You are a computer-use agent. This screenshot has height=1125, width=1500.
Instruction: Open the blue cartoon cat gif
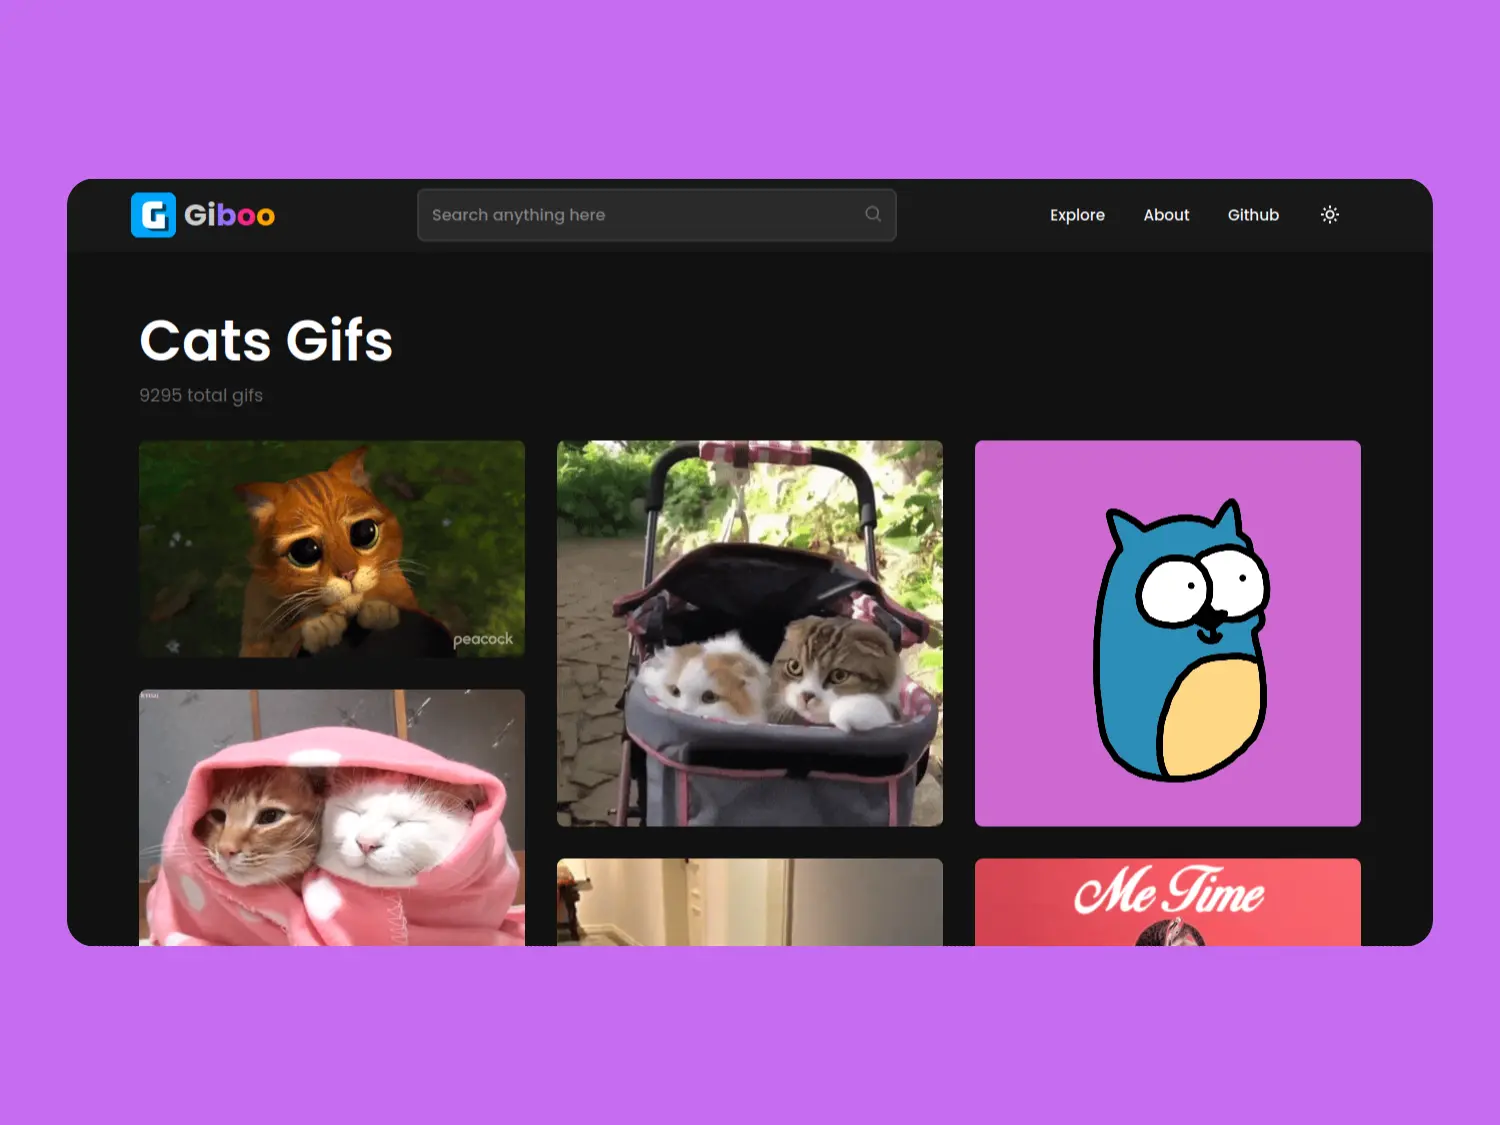tap(1167, 633)
